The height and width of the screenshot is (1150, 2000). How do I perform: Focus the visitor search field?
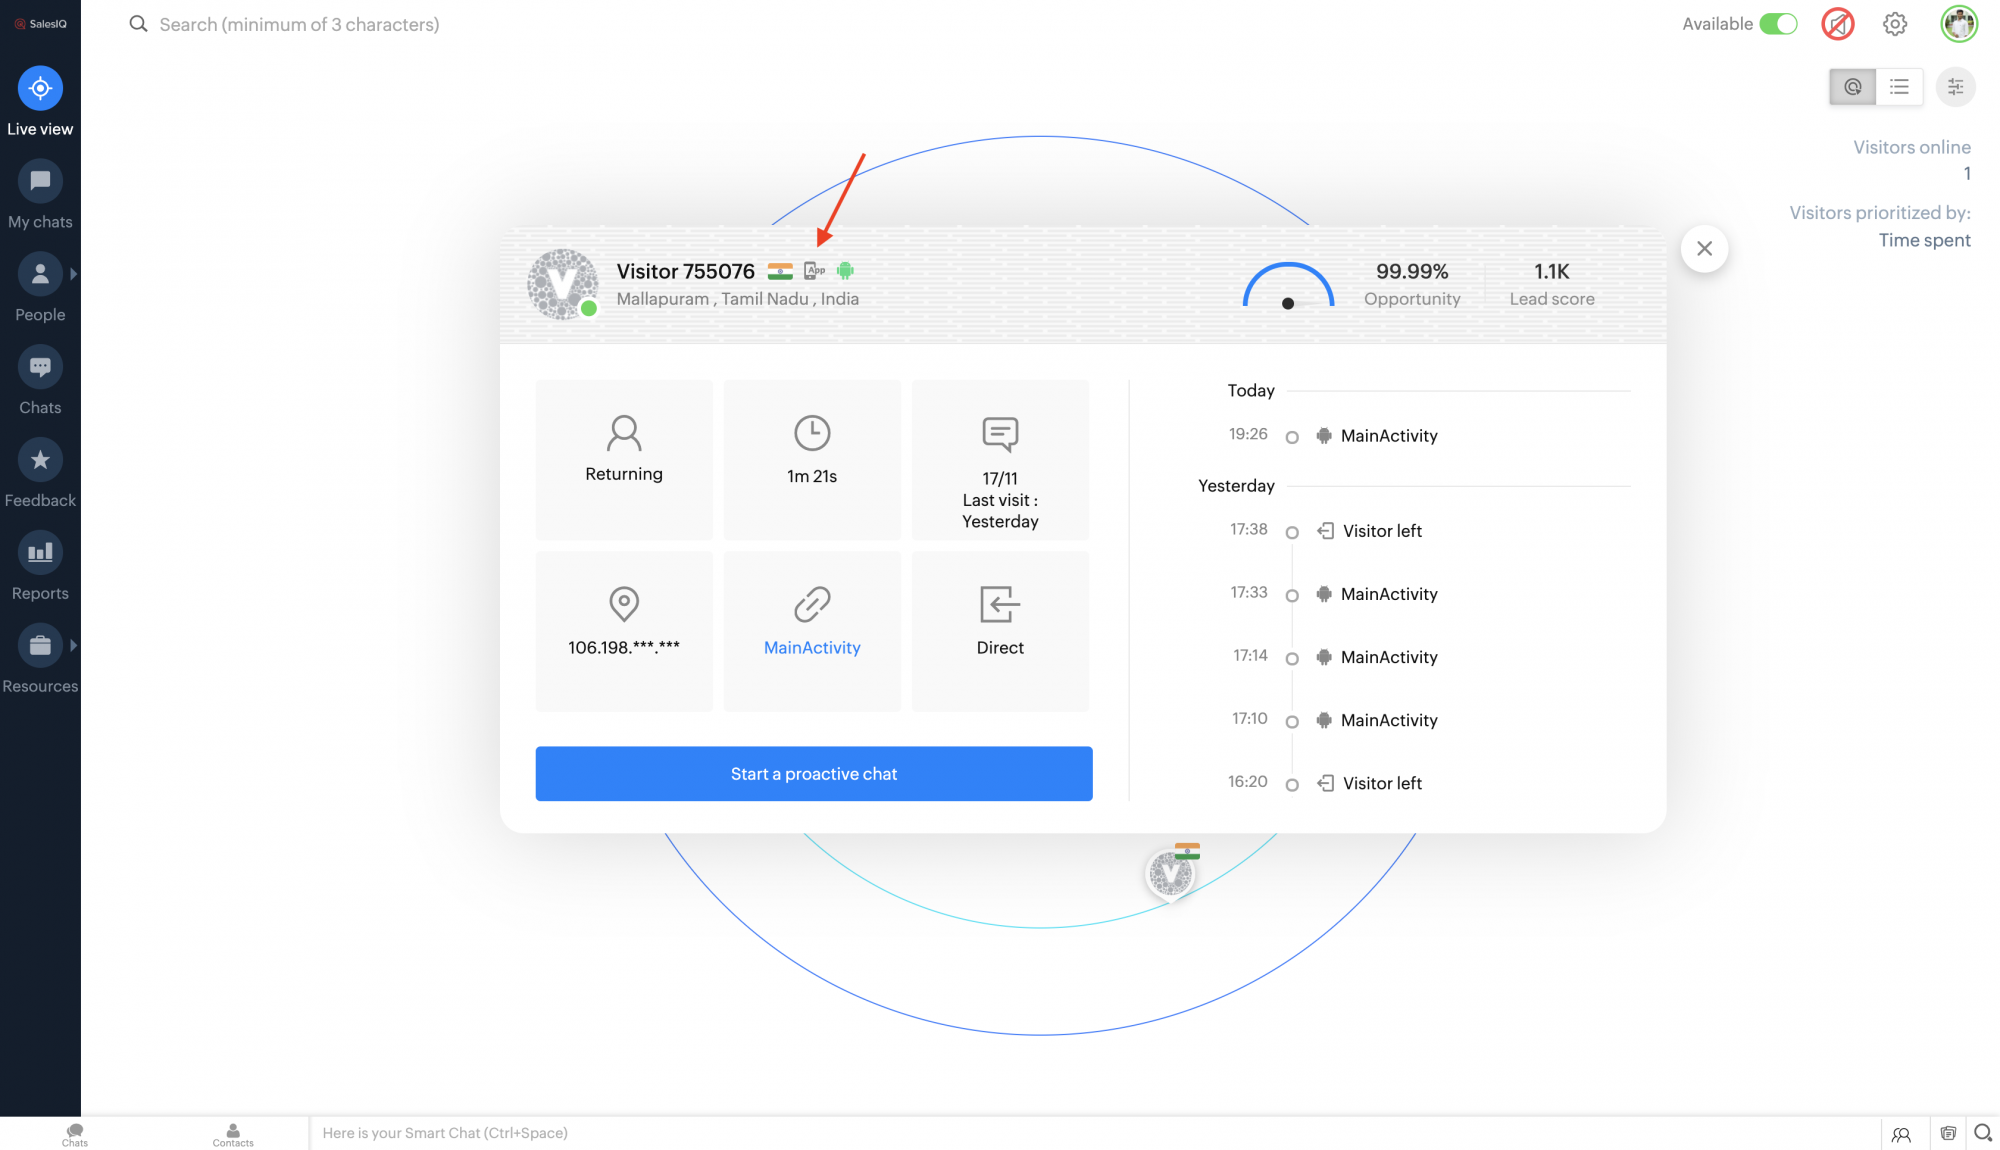click(299, 24)
